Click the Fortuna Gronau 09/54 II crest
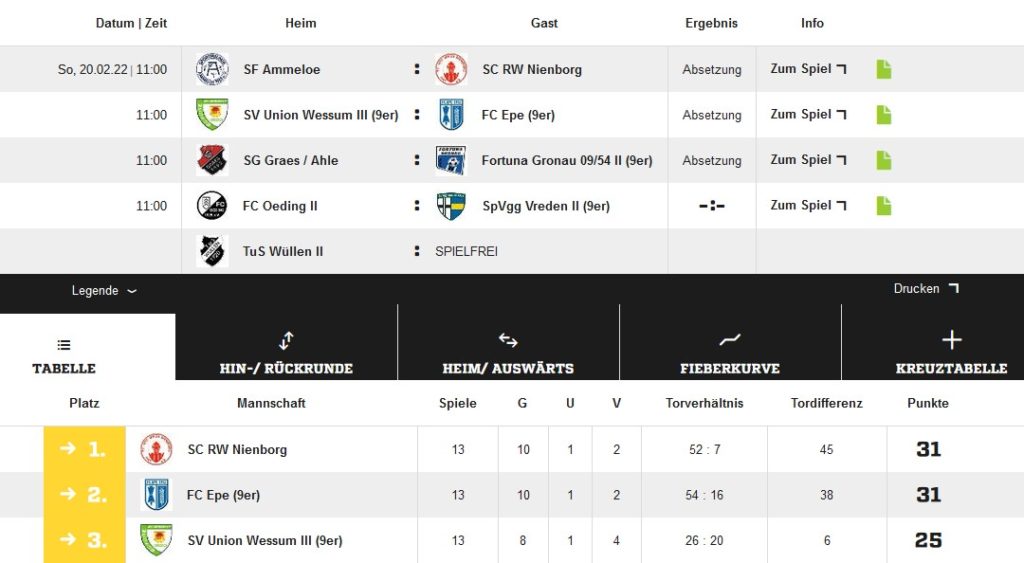Screen dimensions: 1024x563 click(x=451, y=160)
